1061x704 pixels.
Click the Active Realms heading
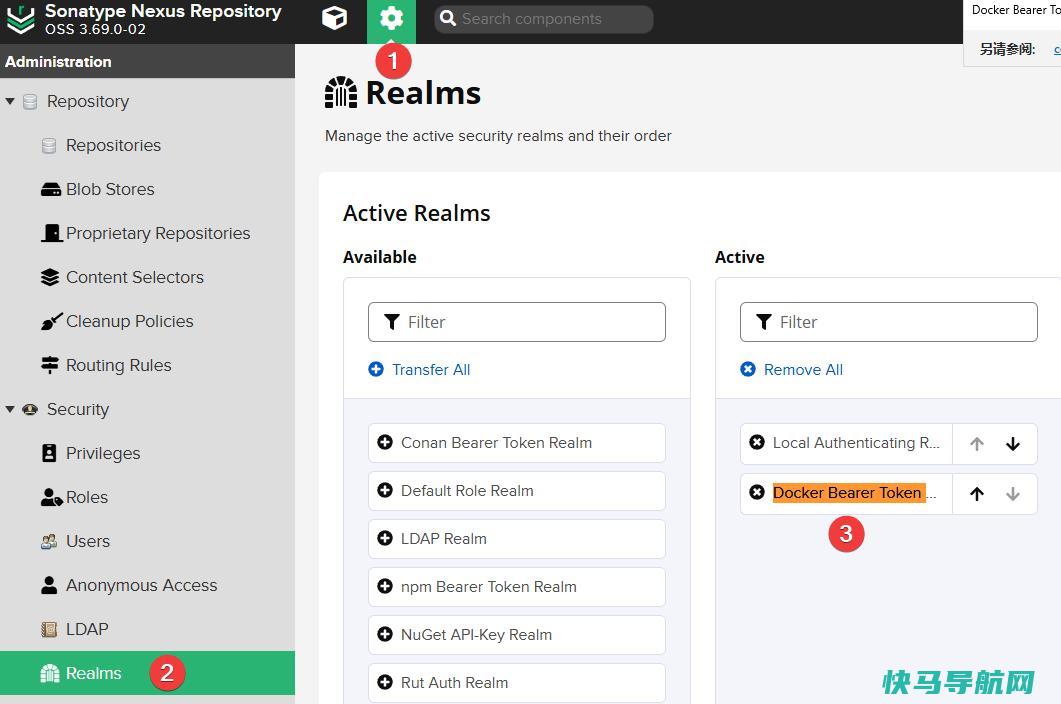(x=417, y=213)
